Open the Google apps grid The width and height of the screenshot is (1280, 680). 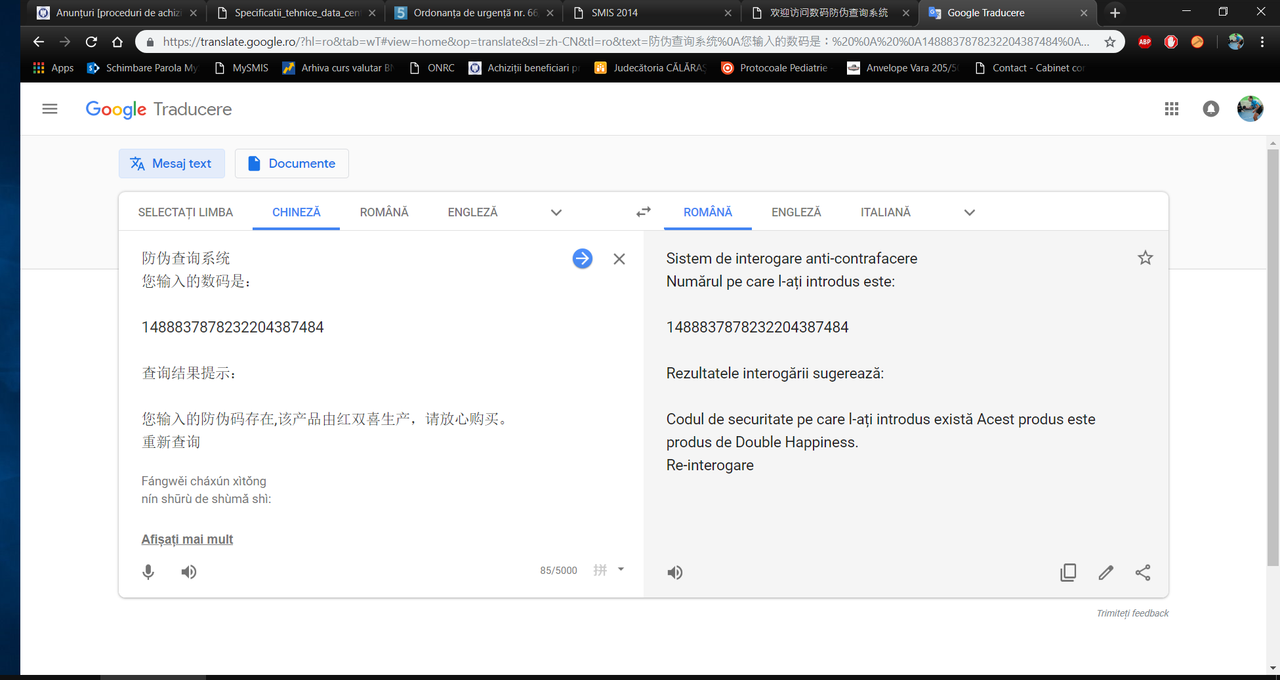click(1172, 109)
